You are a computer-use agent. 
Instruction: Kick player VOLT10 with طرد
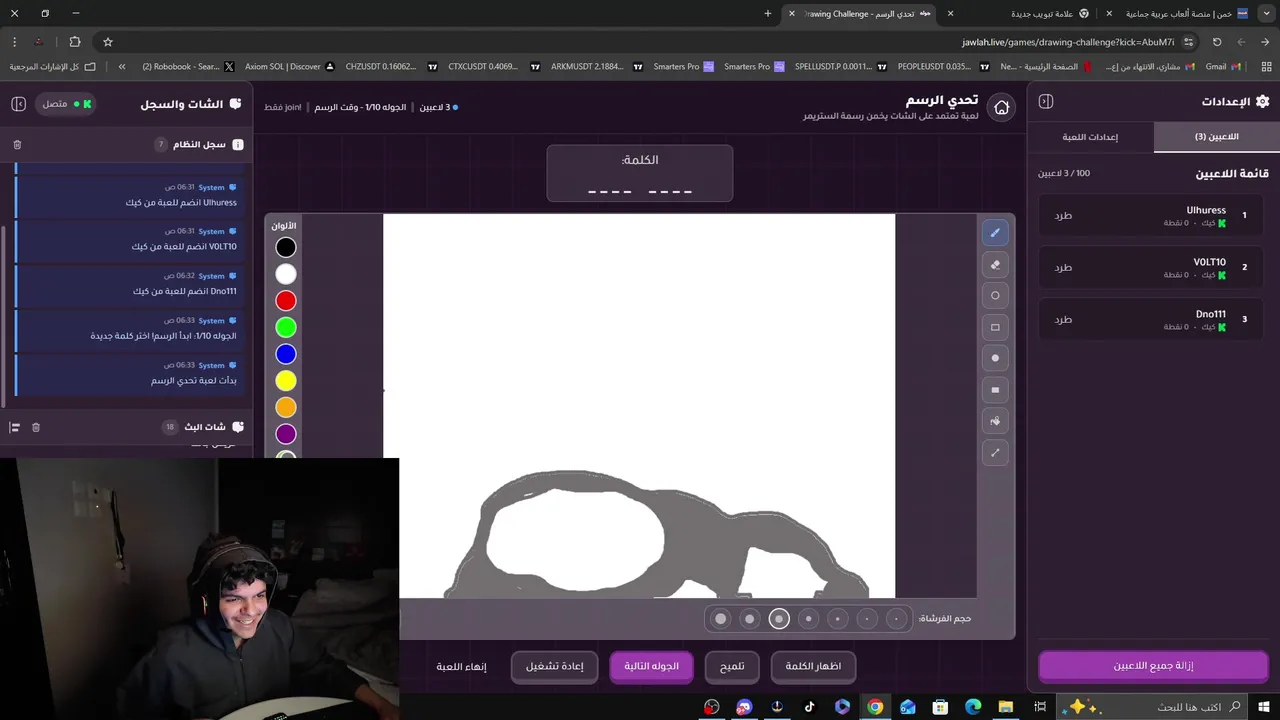1063,267
